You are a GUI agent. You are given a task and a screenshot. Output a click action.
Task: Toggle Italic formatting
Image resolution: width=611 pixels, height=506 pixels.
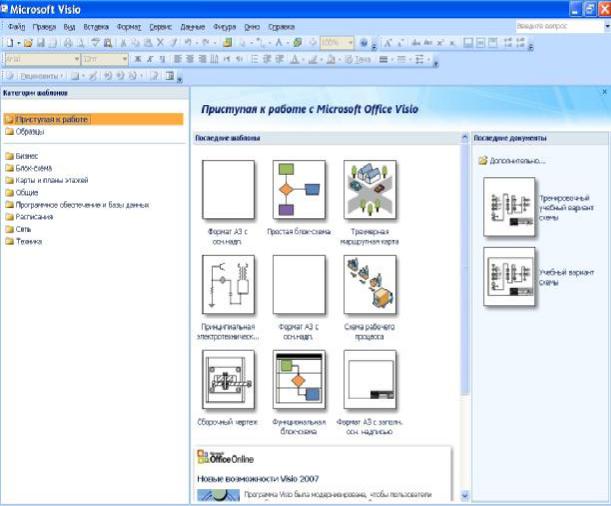(x=150, y=59)
